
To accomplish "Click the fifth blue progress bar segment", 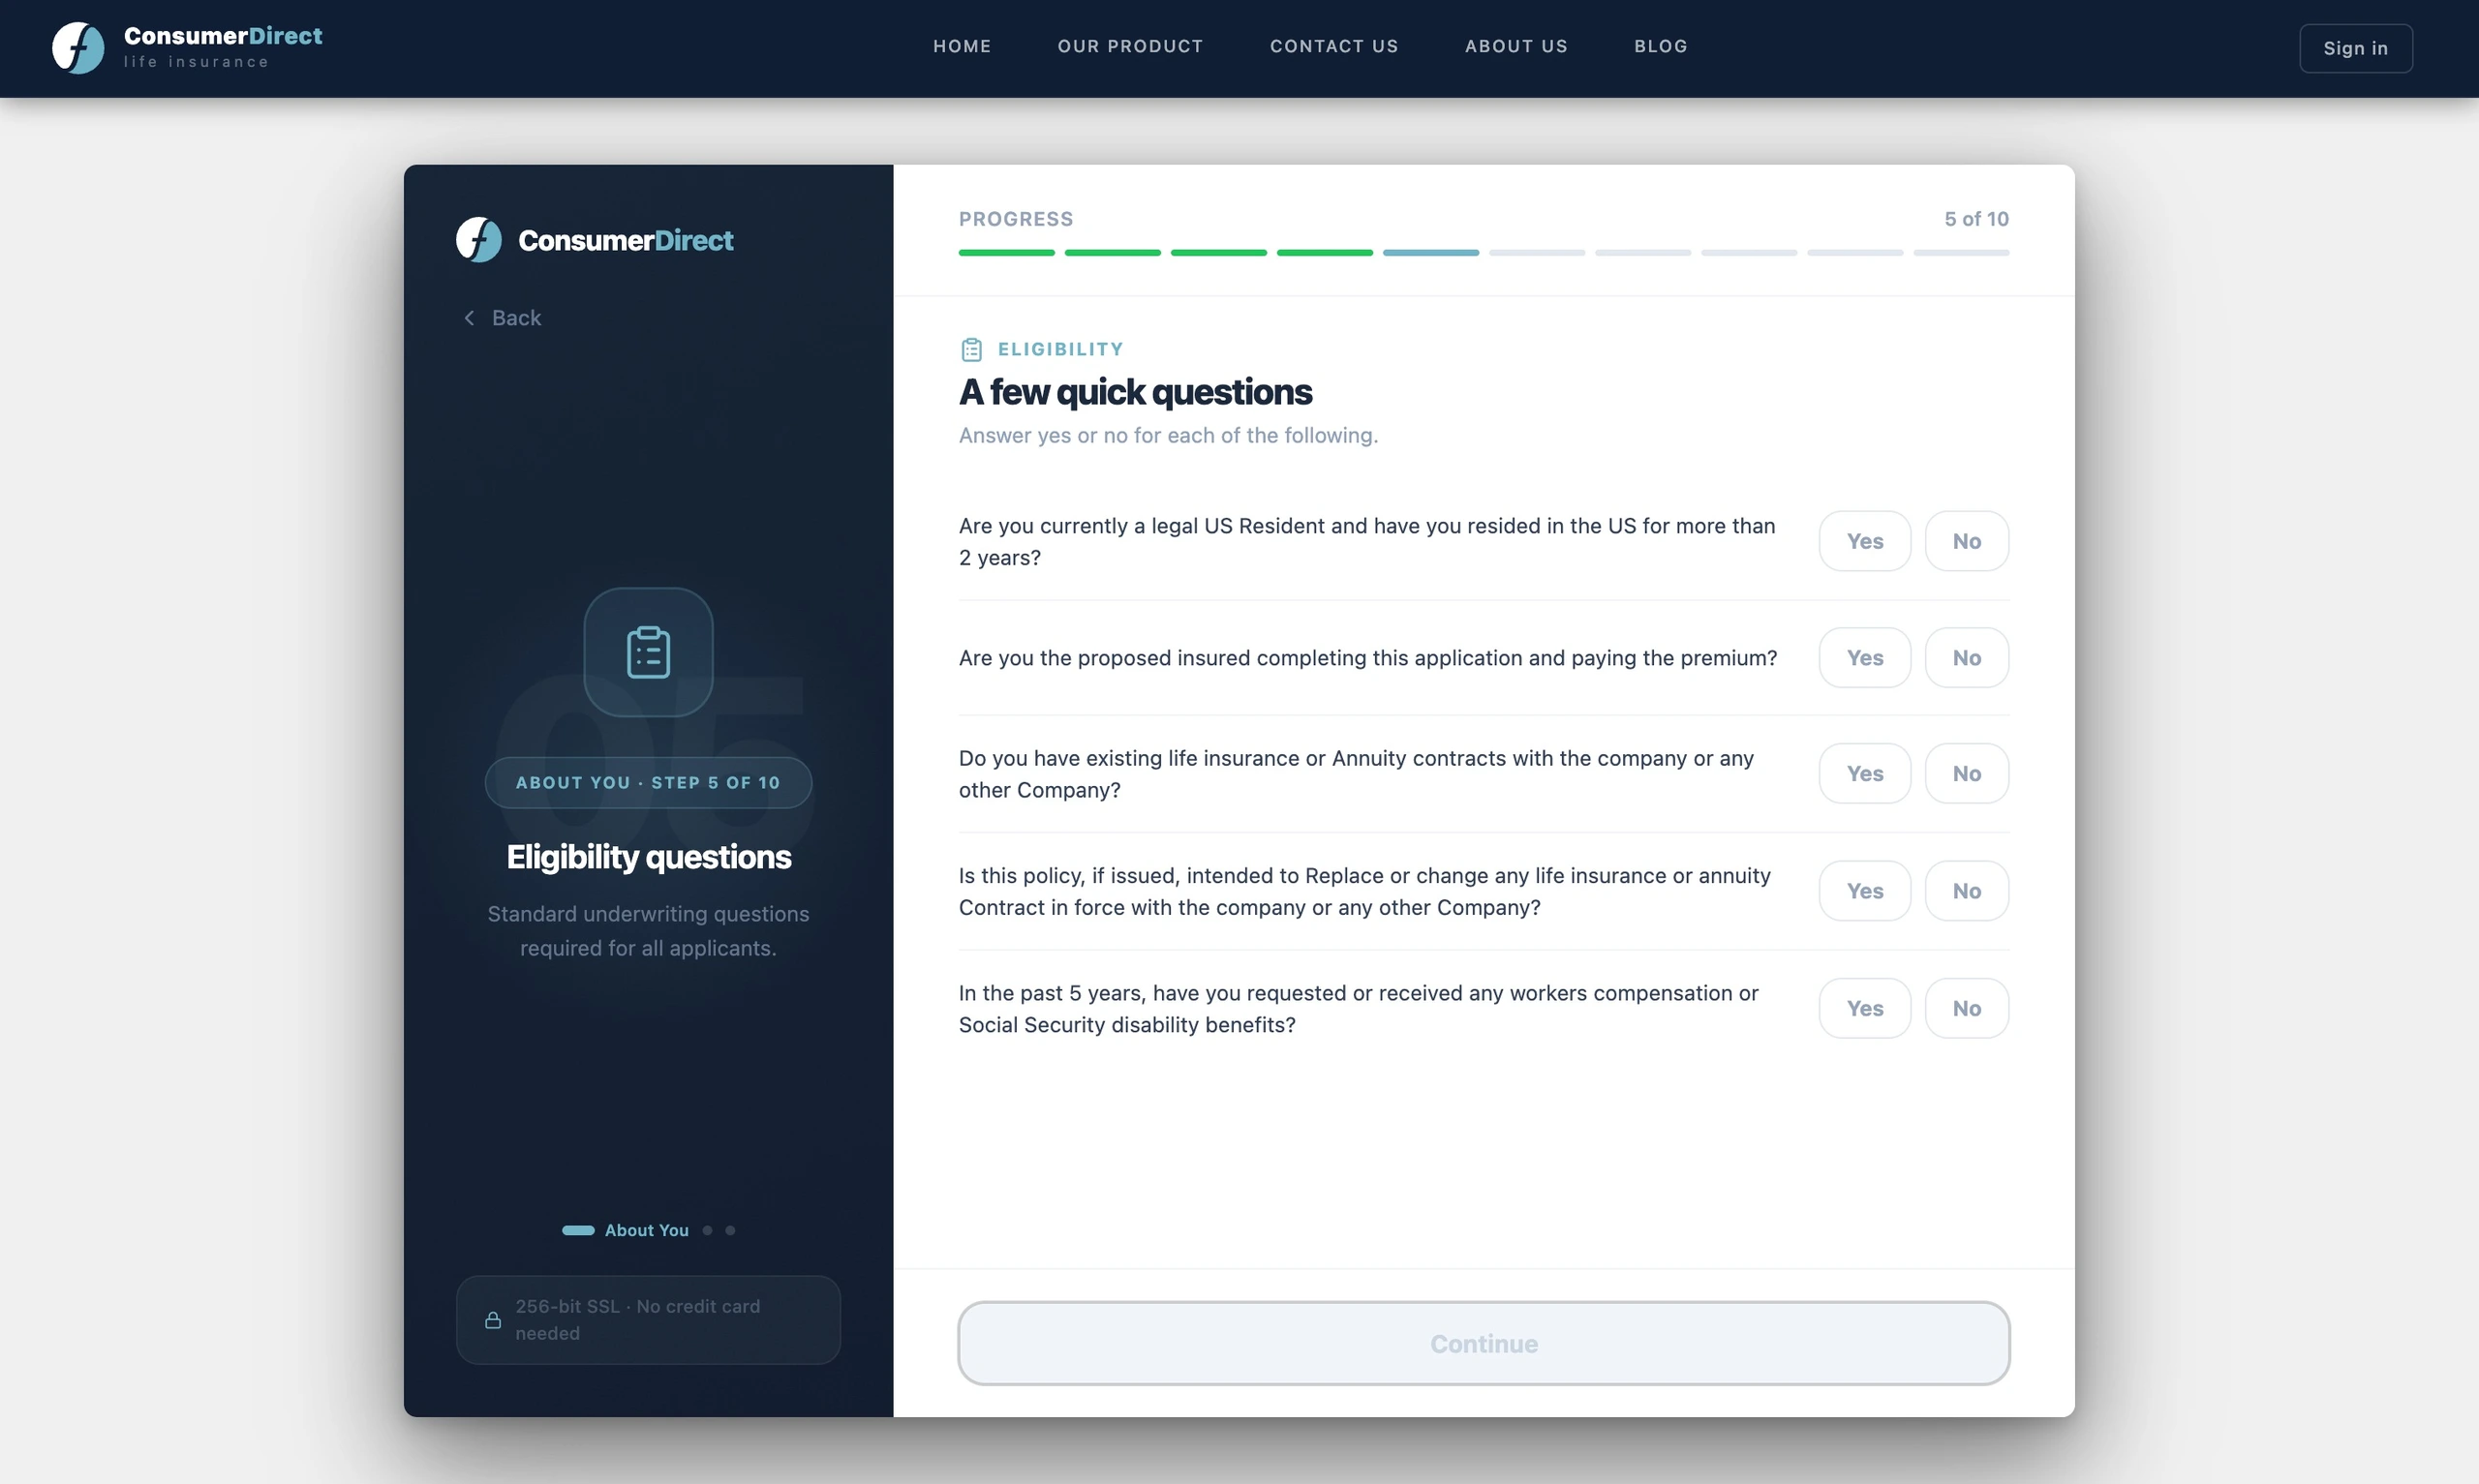I will [x=1430, y=253].
